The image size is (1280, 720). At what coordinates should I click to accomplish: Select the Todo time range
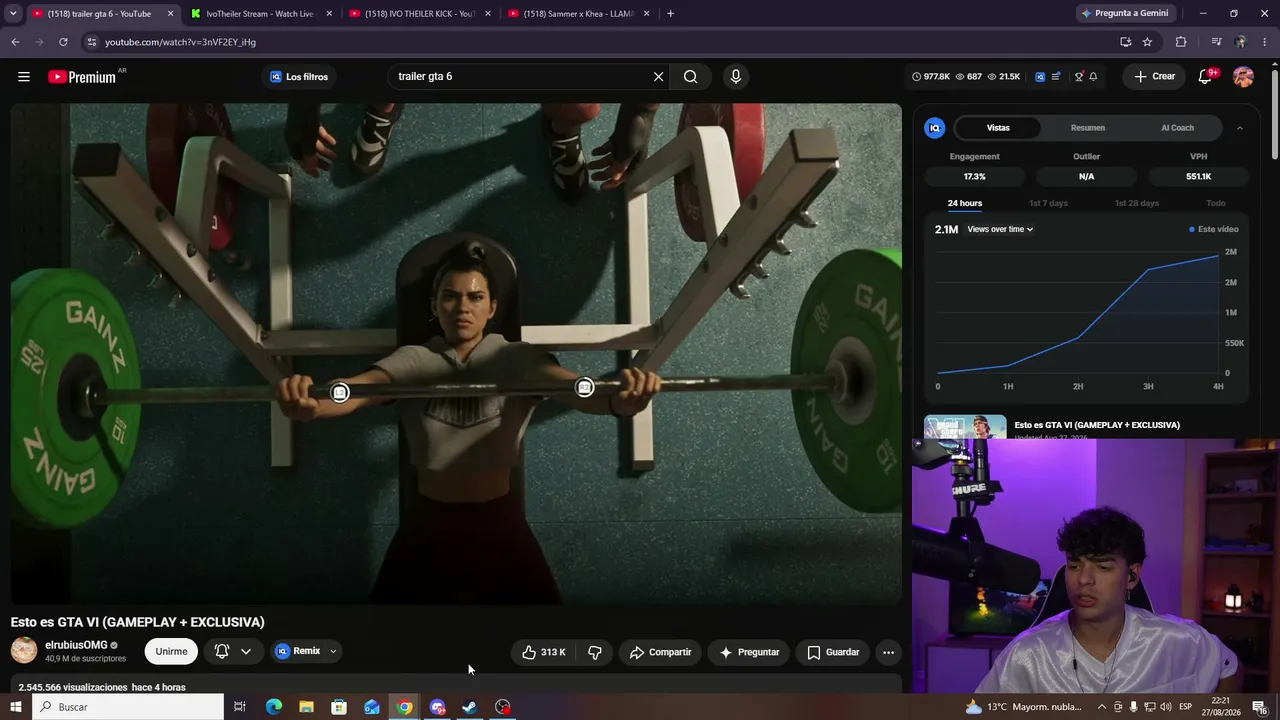(1216, 203)
